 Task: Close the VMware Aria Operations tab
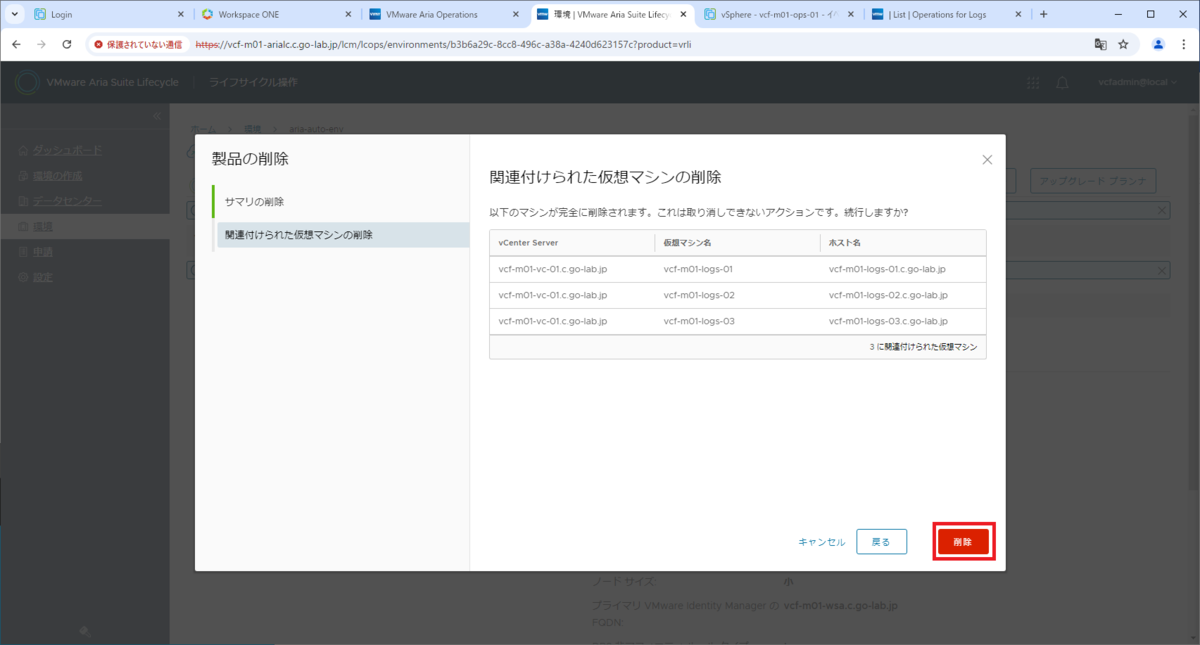515,15
